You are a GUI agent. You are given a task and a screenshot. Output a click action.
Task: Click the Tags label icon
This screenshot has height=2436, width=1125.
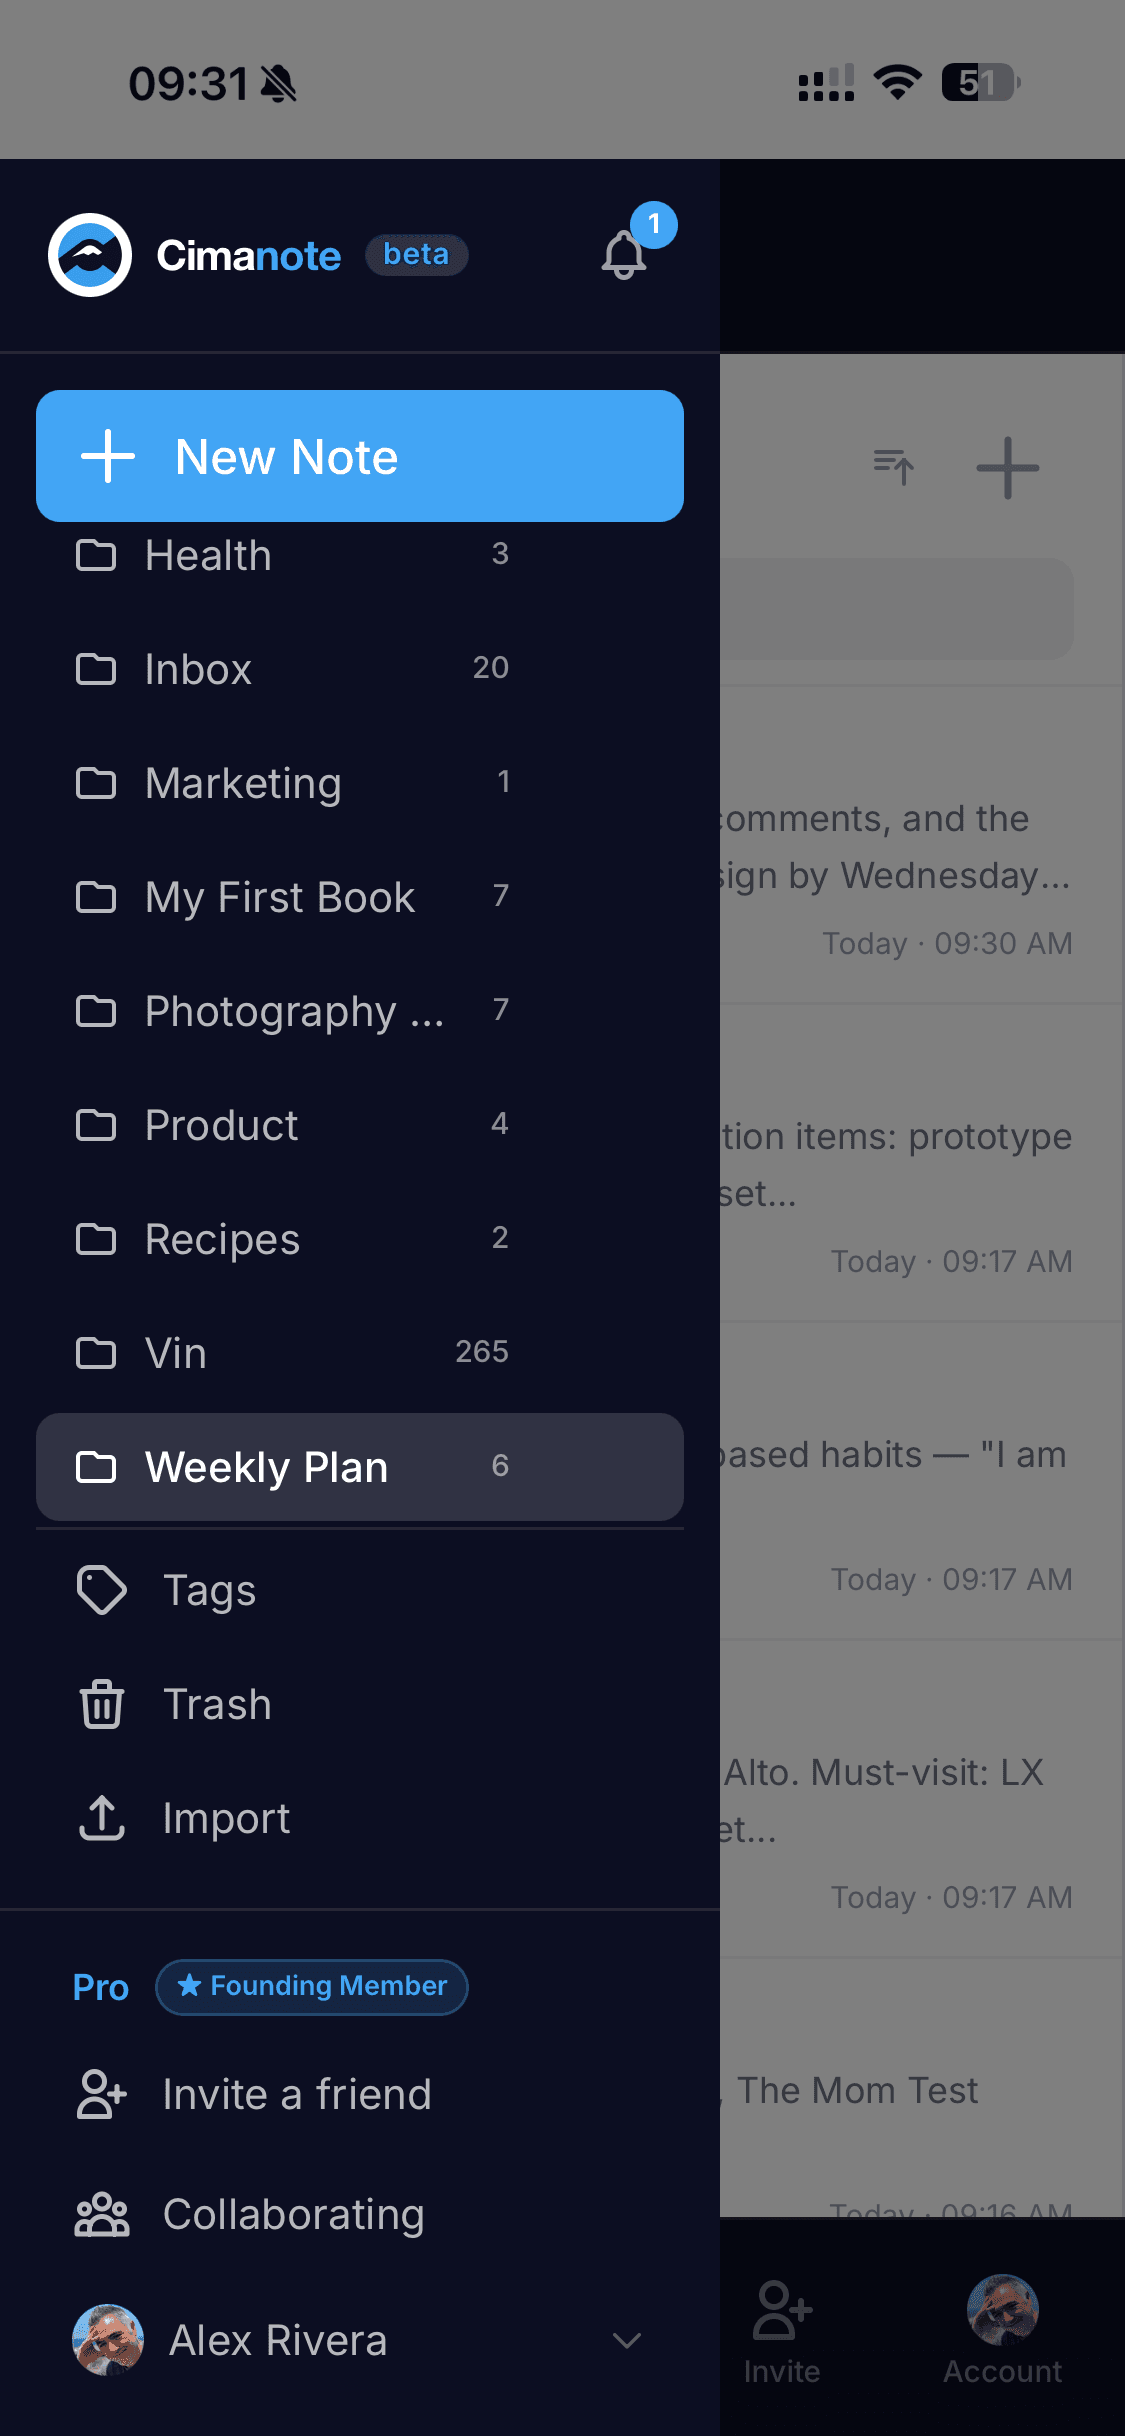101,1589
